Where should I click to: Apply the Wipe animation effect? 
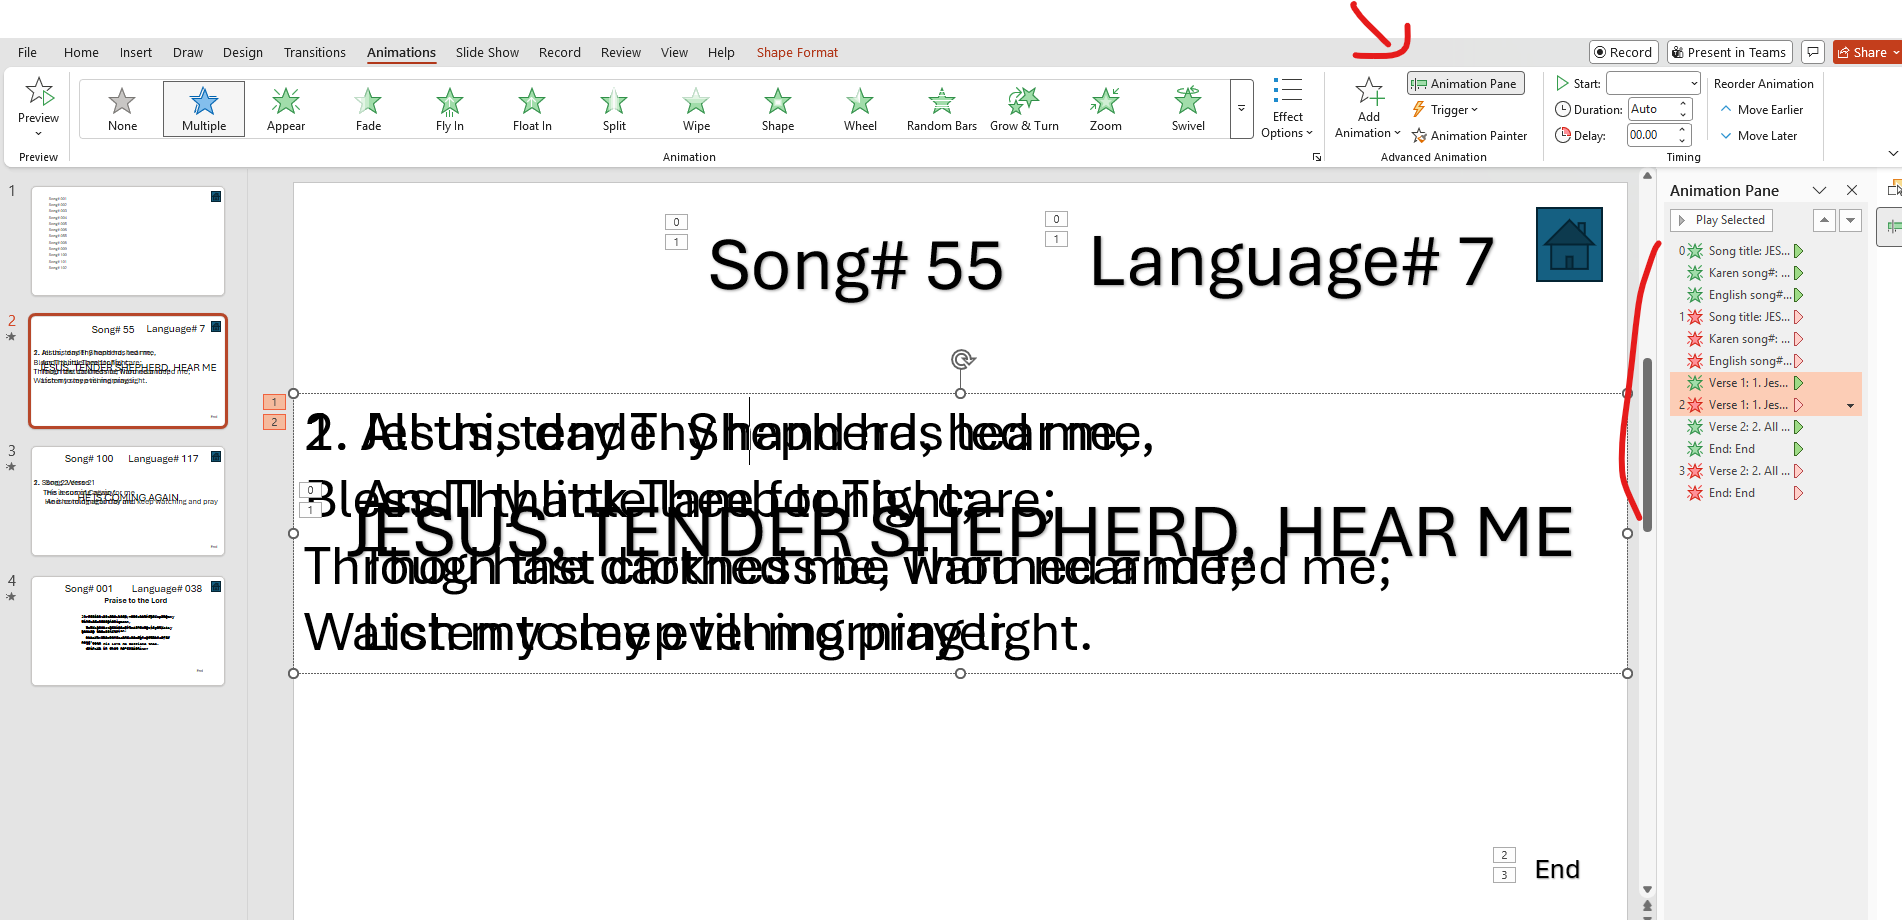point(696,109)
